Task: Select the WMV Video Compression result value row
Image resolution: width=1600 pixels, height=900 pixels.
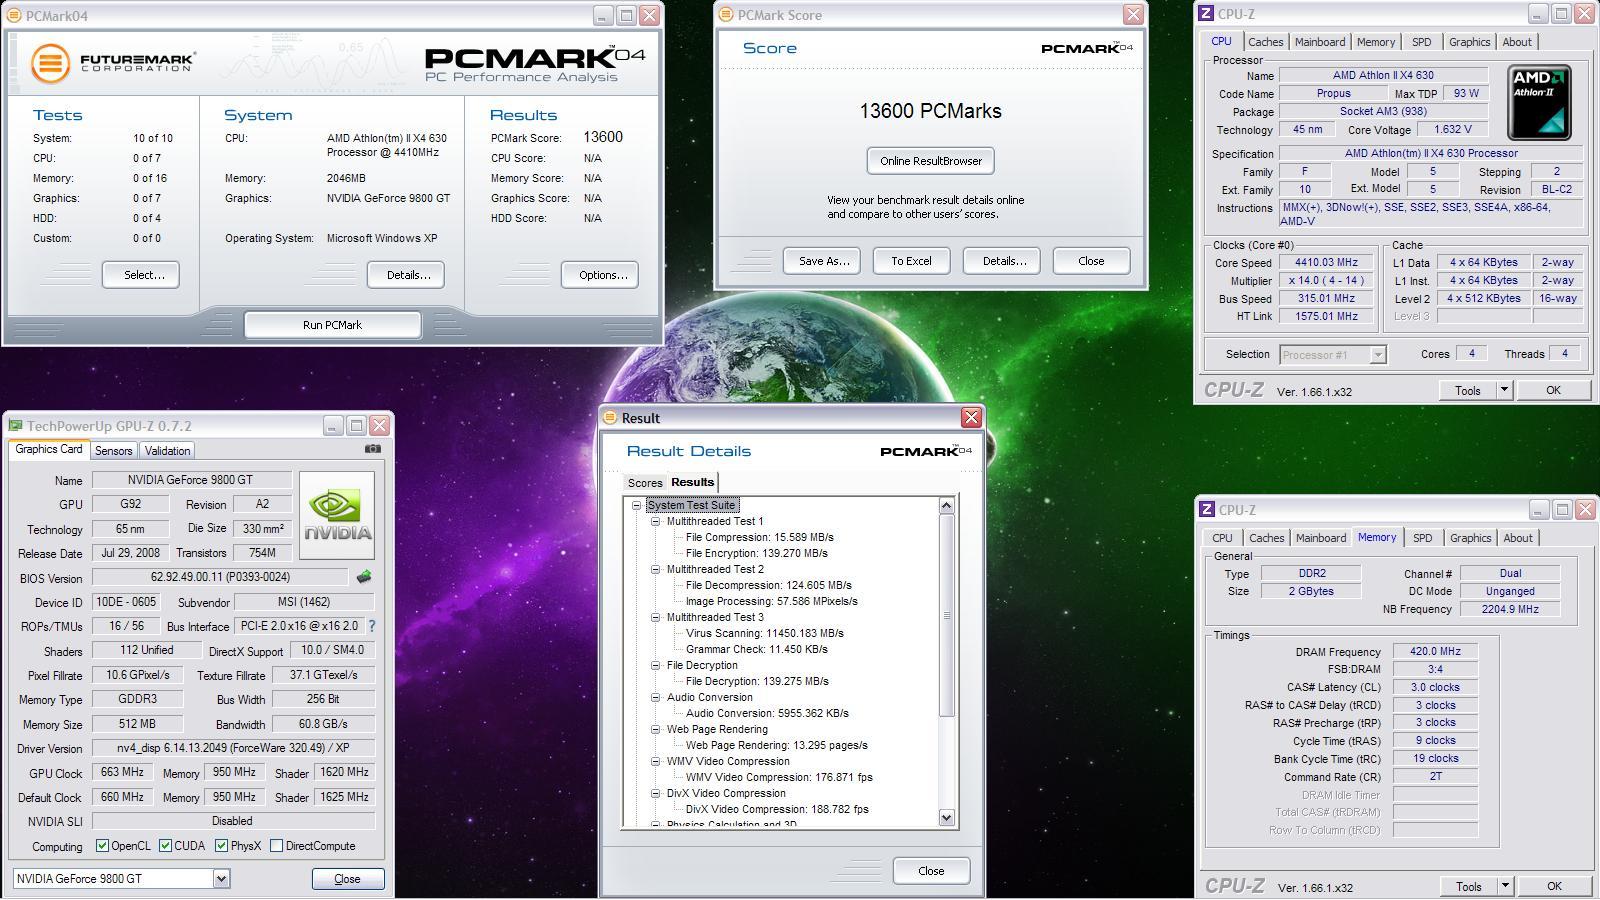Action: click(x=779, y=777)
